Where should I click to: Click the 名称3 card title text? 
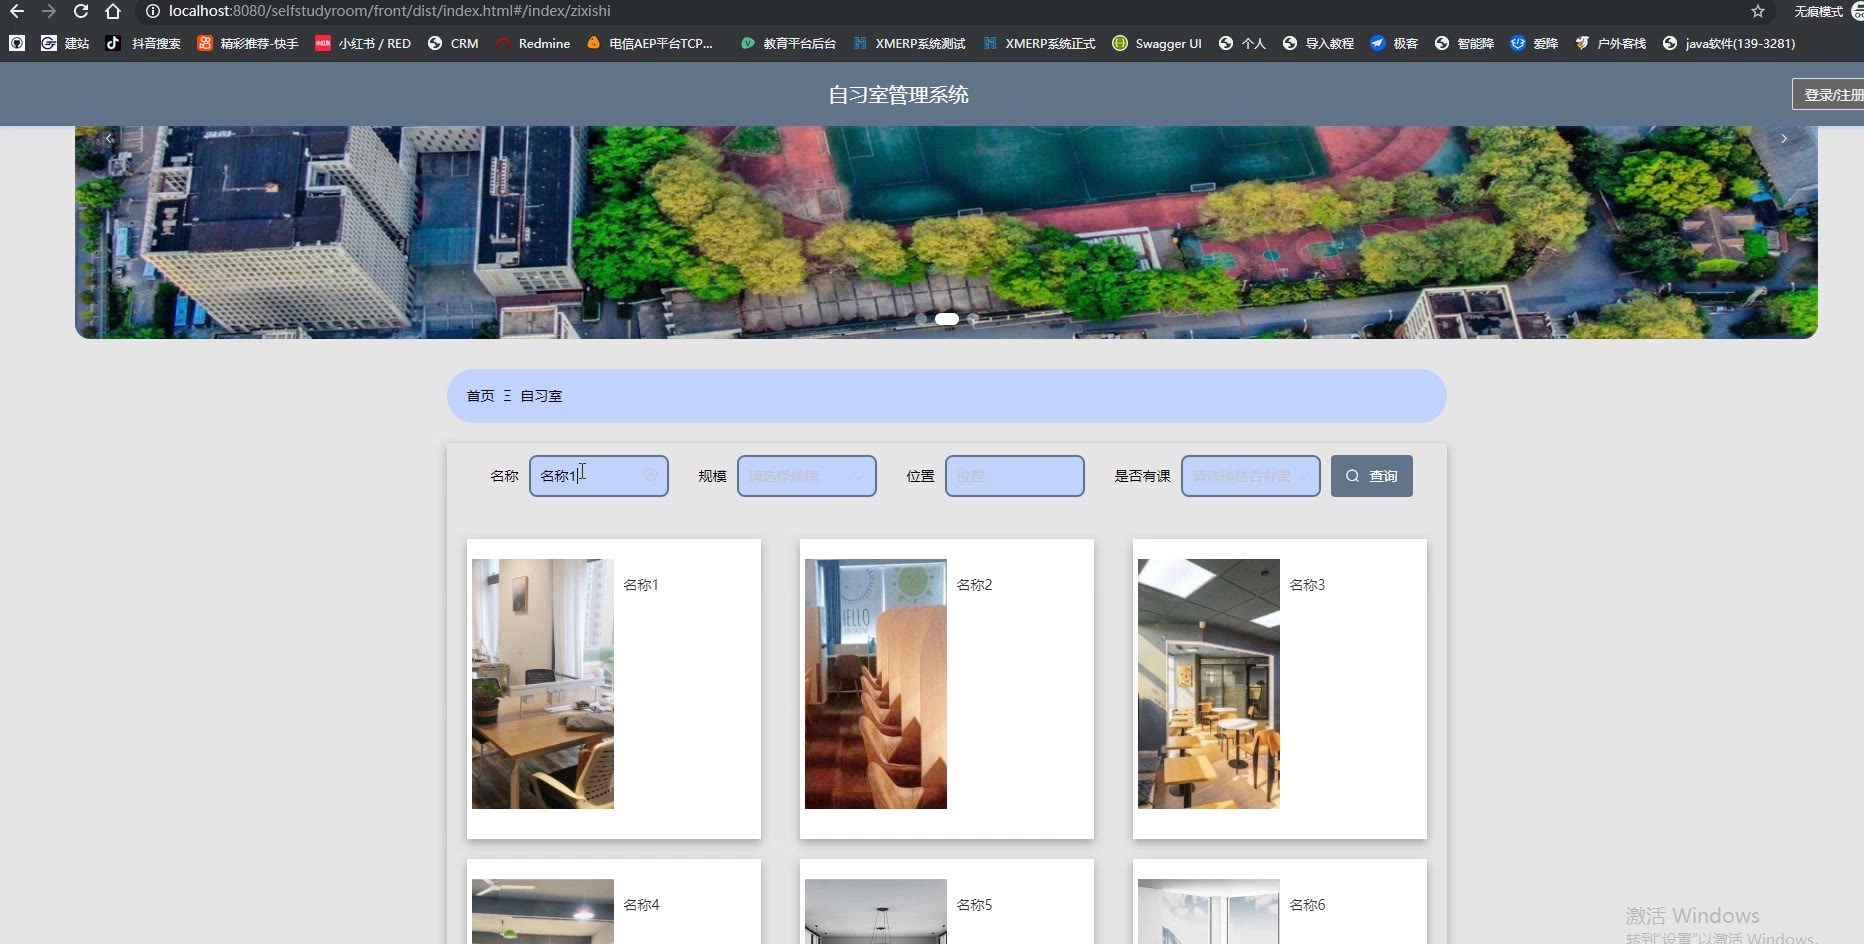1307,585
